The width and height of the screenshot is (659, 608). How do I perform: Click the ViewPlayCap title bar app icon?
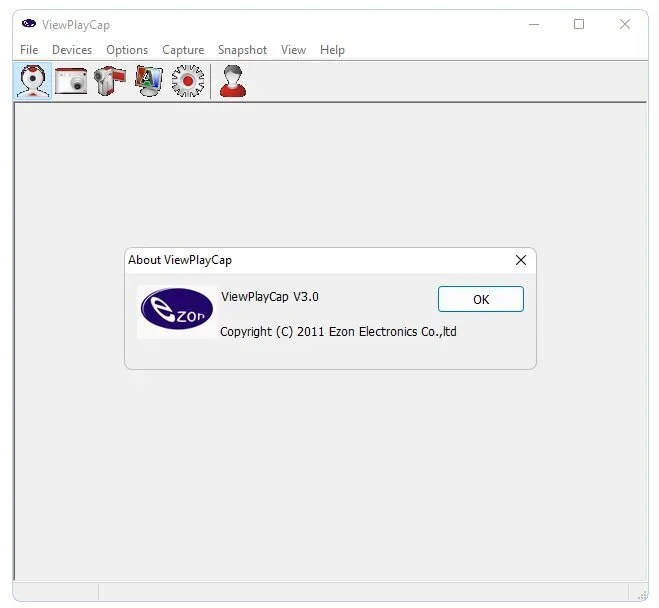[29, 23]
